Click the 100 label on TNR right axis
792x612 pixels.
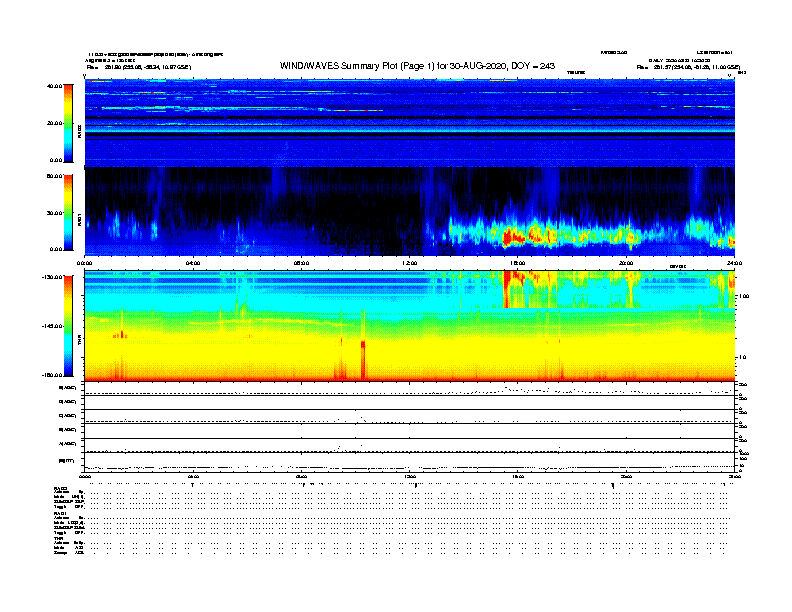point(744,296)
